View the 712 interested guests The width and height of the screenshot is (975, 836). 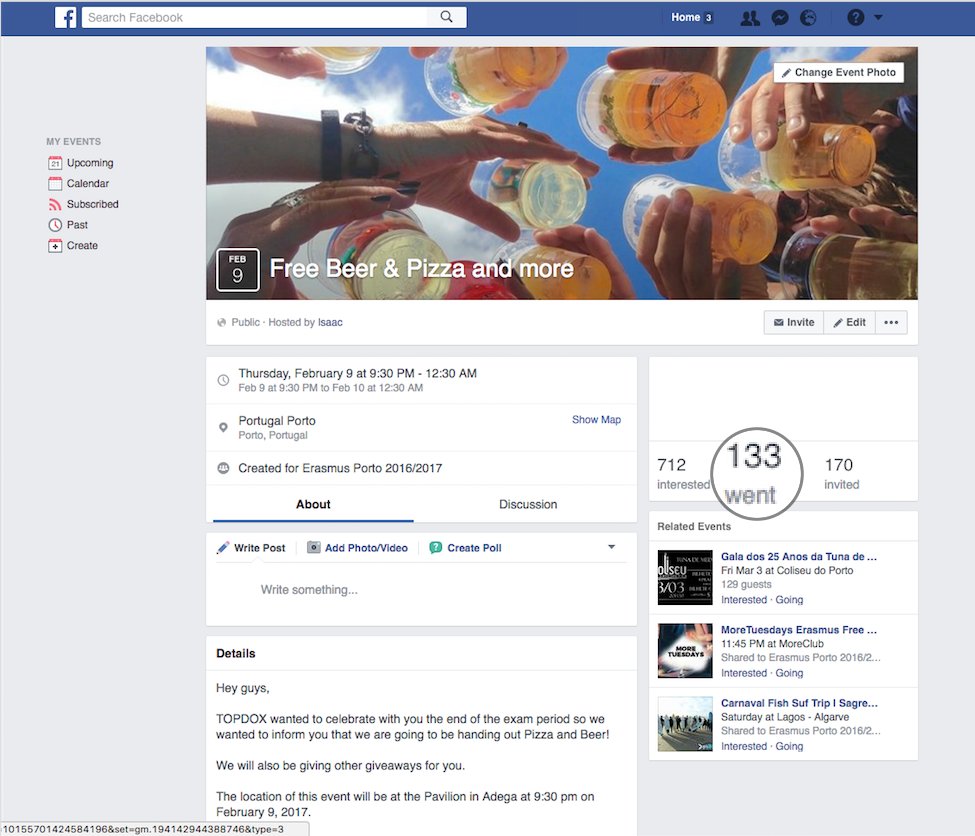(683, 473)
